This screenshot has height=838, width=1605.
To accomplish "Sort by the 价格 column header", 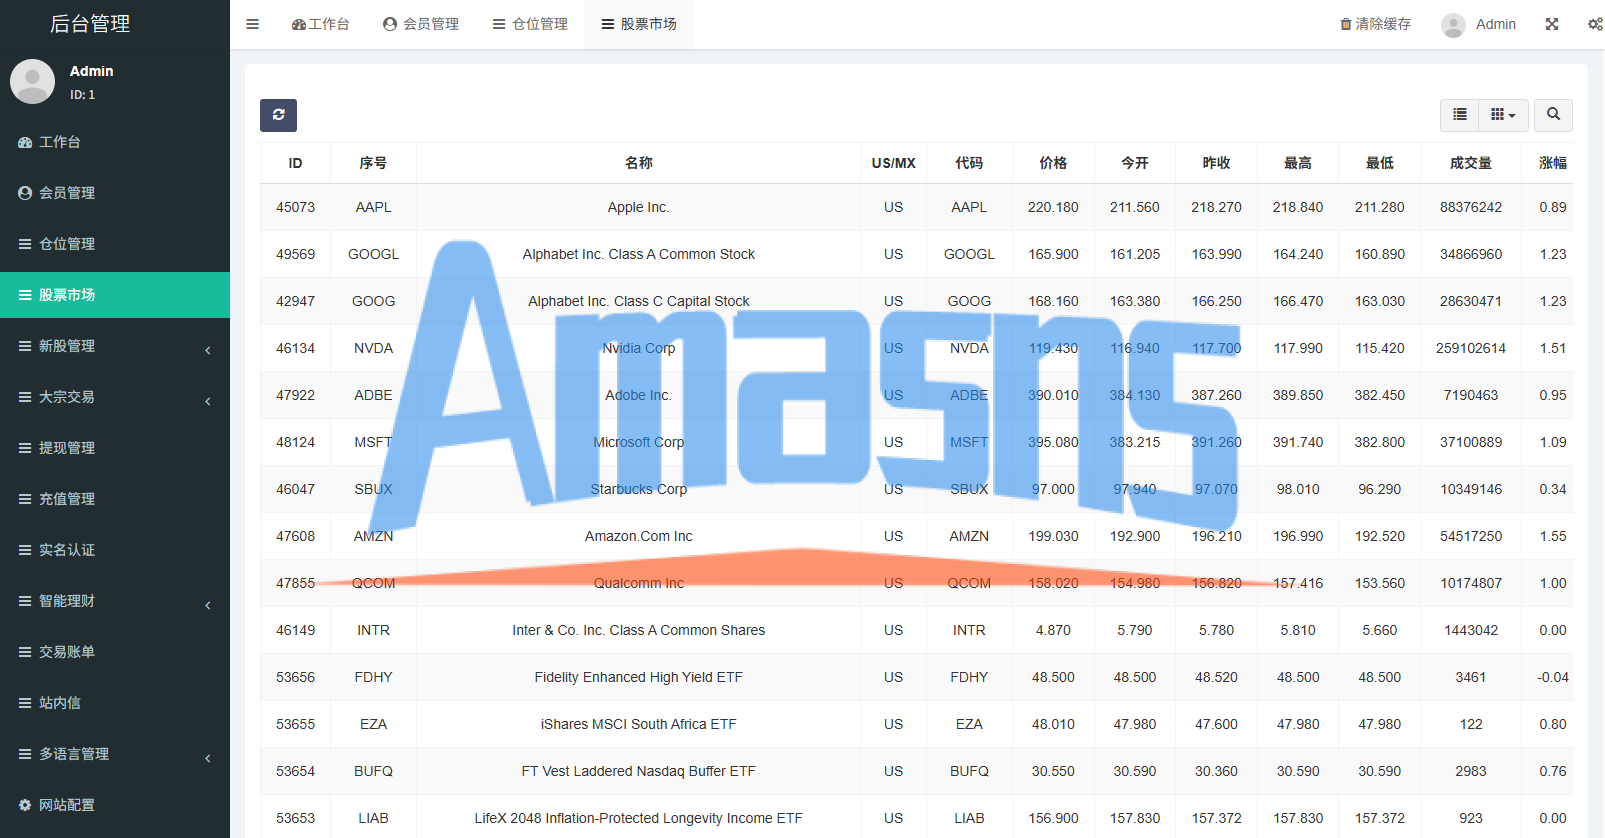I will (1053, 163).
